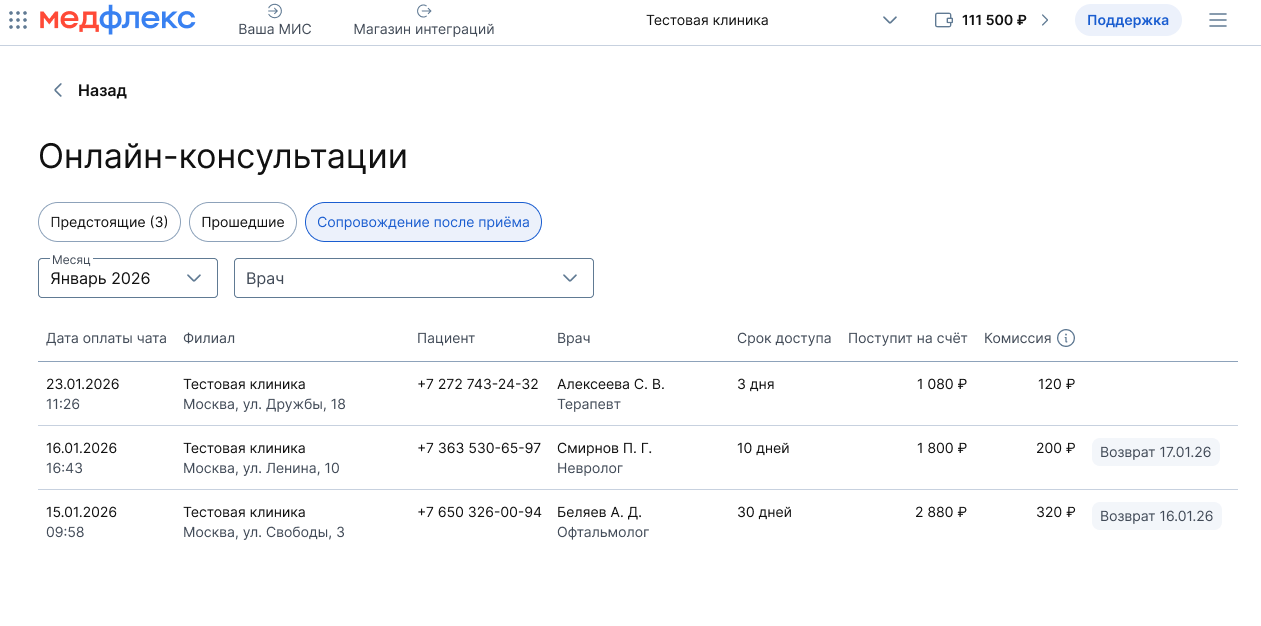This screenshot has width=1261, height=626.
Task: Click the Поддержка button
Action: 1127,20
